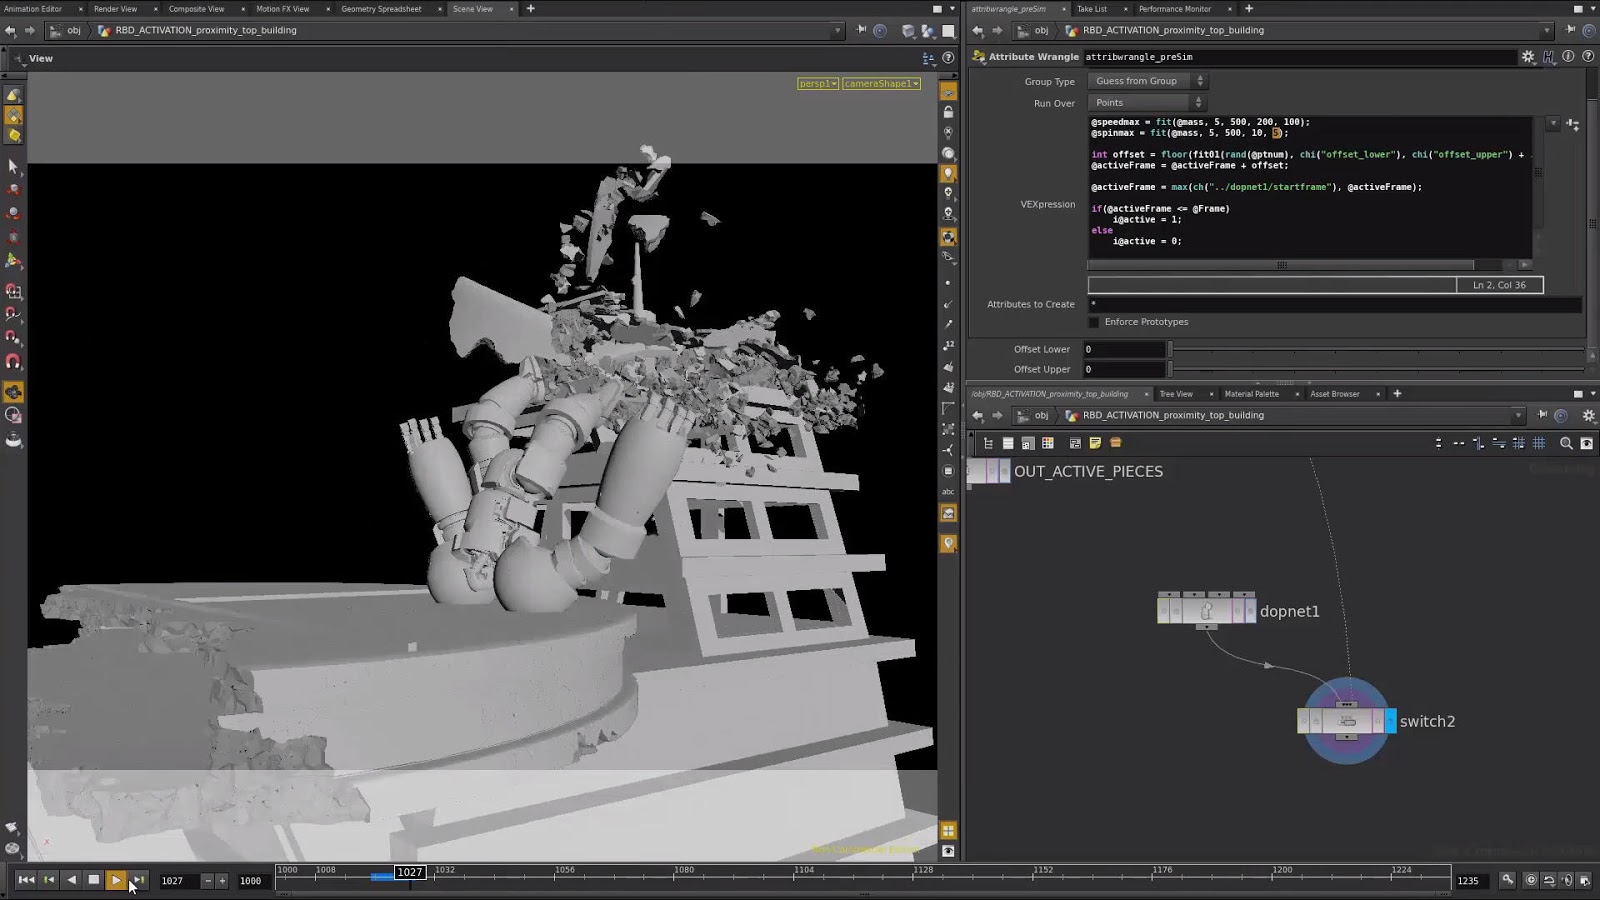Jump to the first frame of timeline
The image size is (1600, 900).
coord(26,880)
